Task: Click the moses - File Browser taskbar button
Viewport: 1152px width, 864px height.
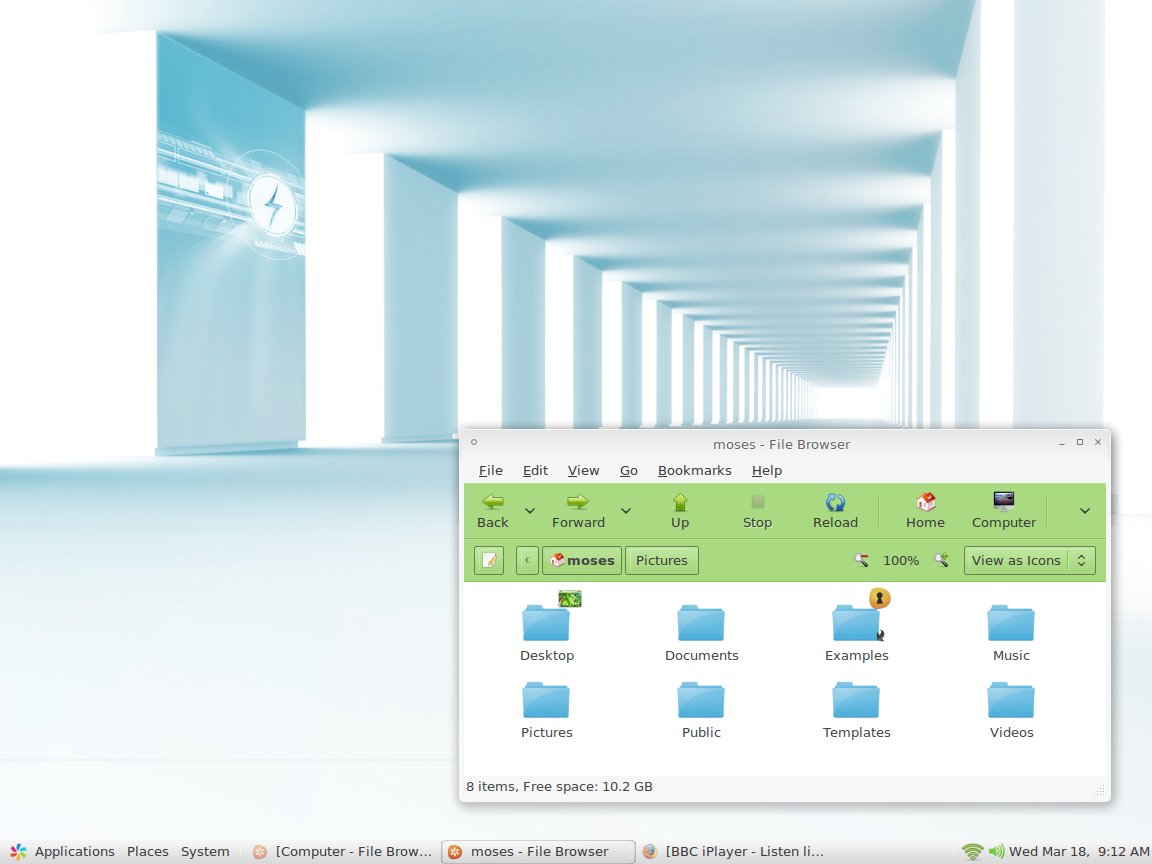Action: point(538,852)
